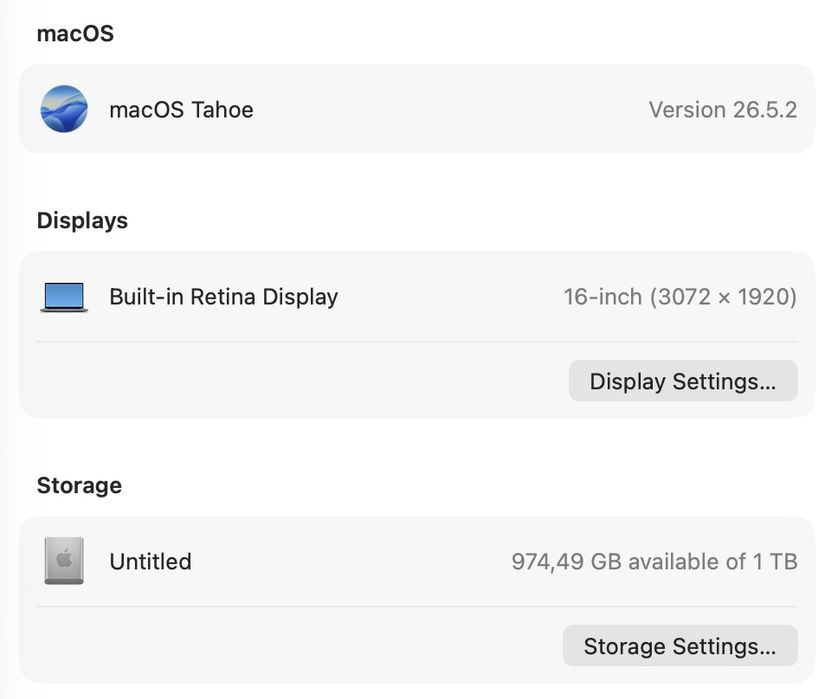Select the Untitled volume name
Image resolution: width=838 pixels, height=699 pixels.
tap(150, 562)
